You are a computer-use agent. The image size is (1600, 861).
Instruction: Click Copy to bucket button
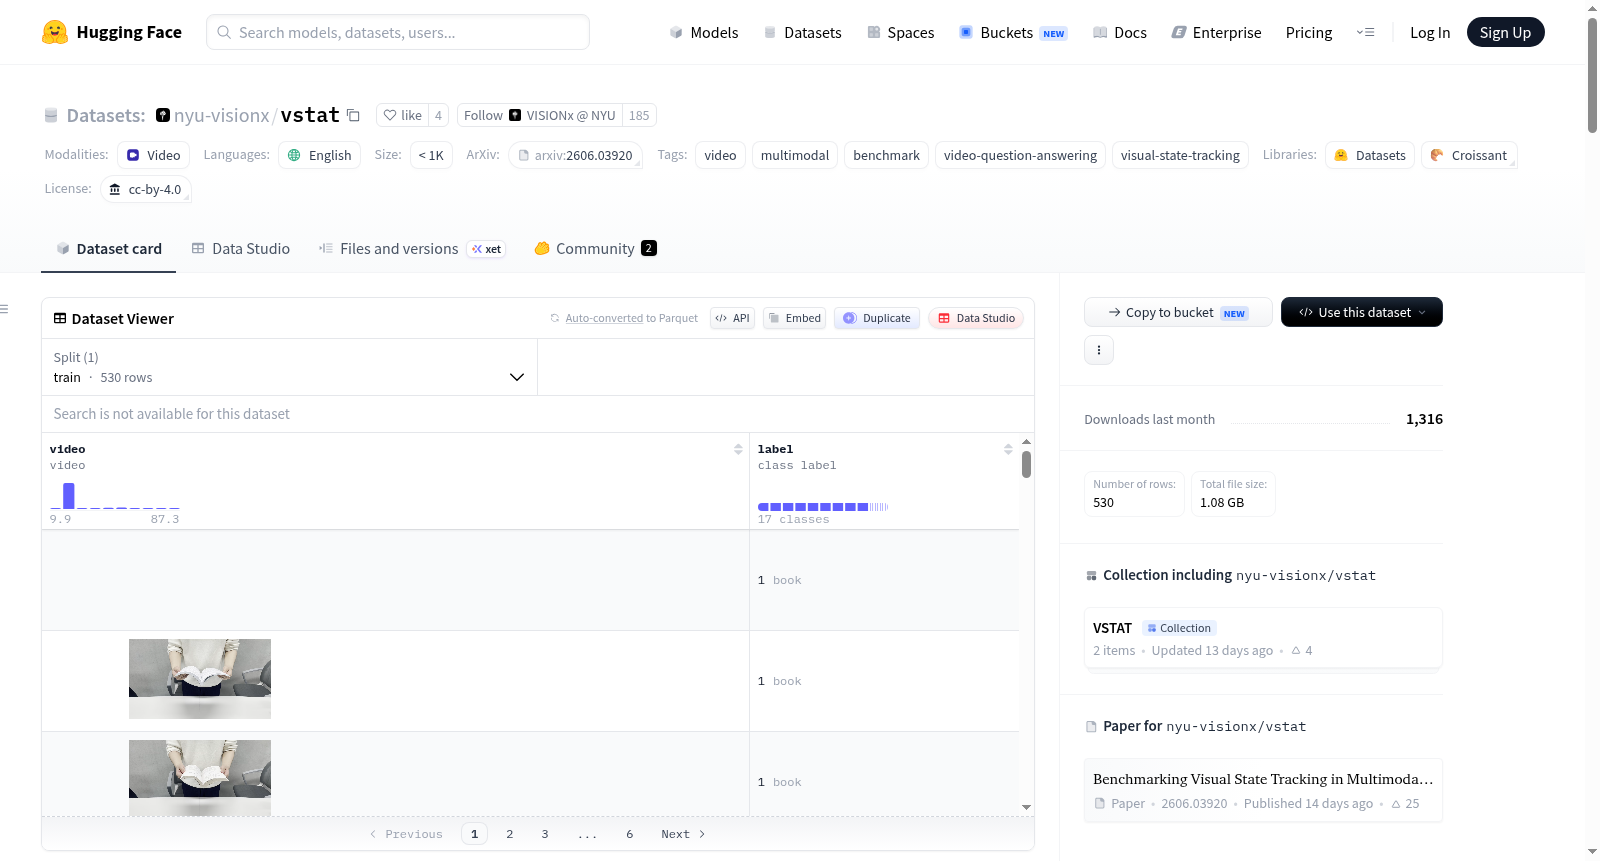click(1178, 312)
